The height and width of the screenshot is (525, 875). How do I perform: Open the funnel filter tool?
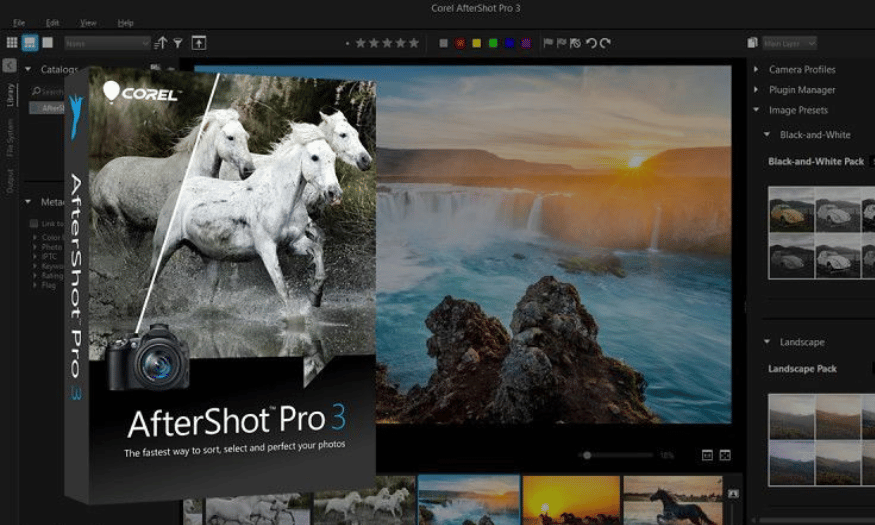[178, 43]
